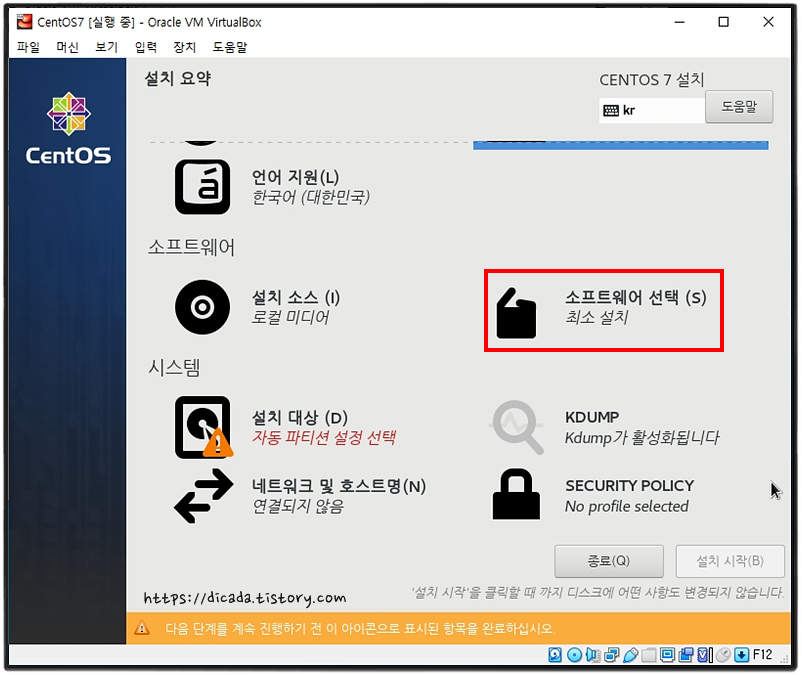The image size is (802, 675).
Task: Click the CPU virtualization status icon
Action: click(705, 655)
